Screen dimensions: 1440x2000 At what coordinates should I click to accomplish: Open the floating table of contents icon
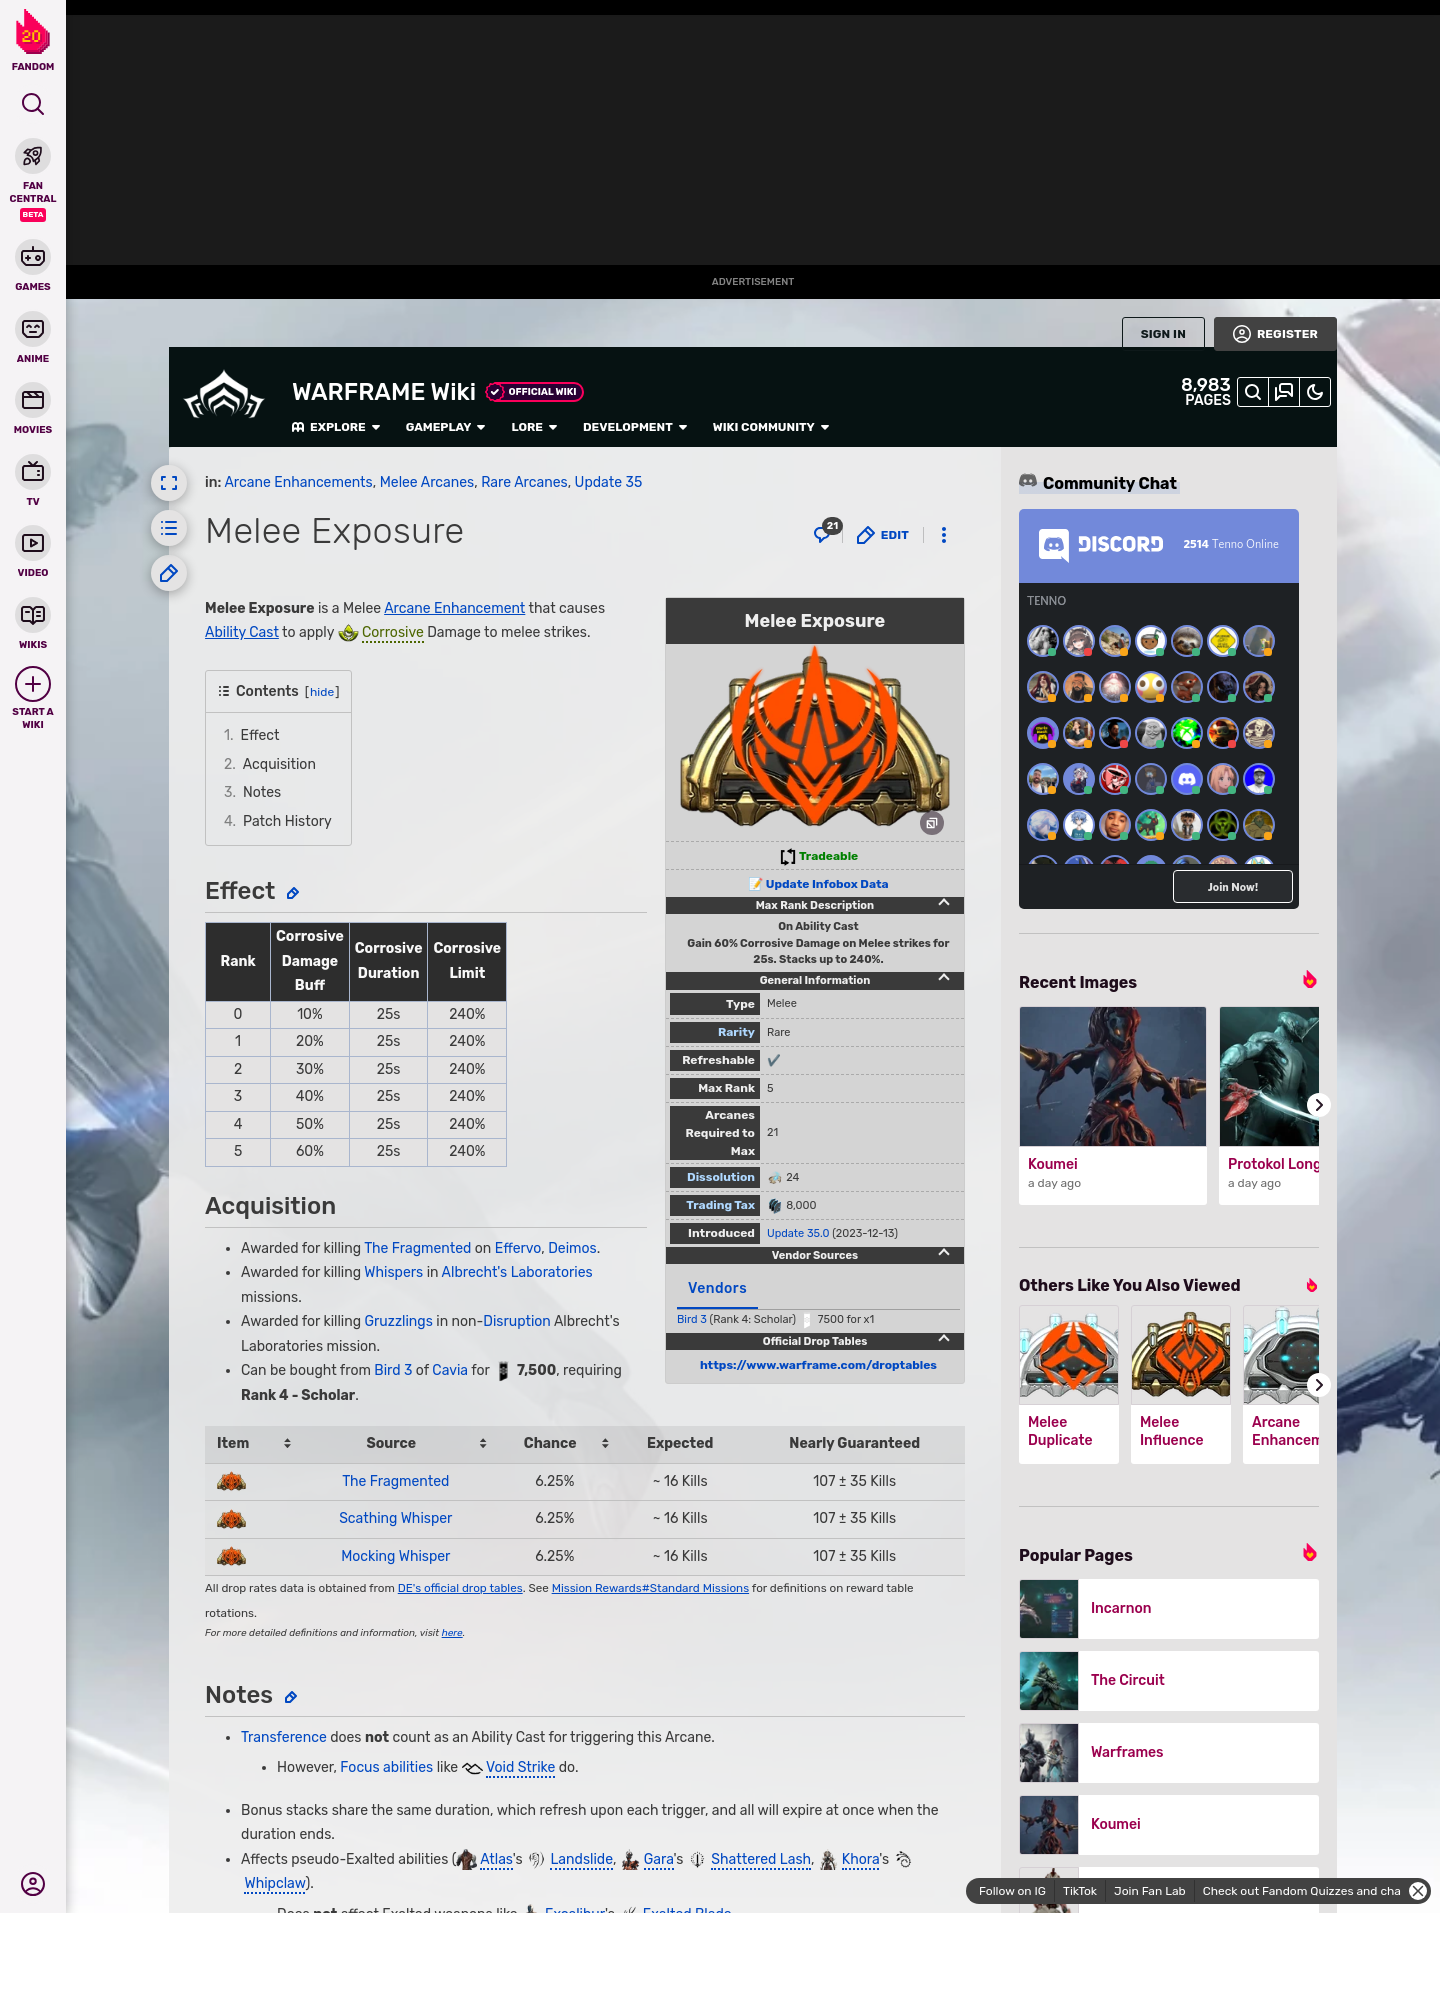click(x=169, y=528)
